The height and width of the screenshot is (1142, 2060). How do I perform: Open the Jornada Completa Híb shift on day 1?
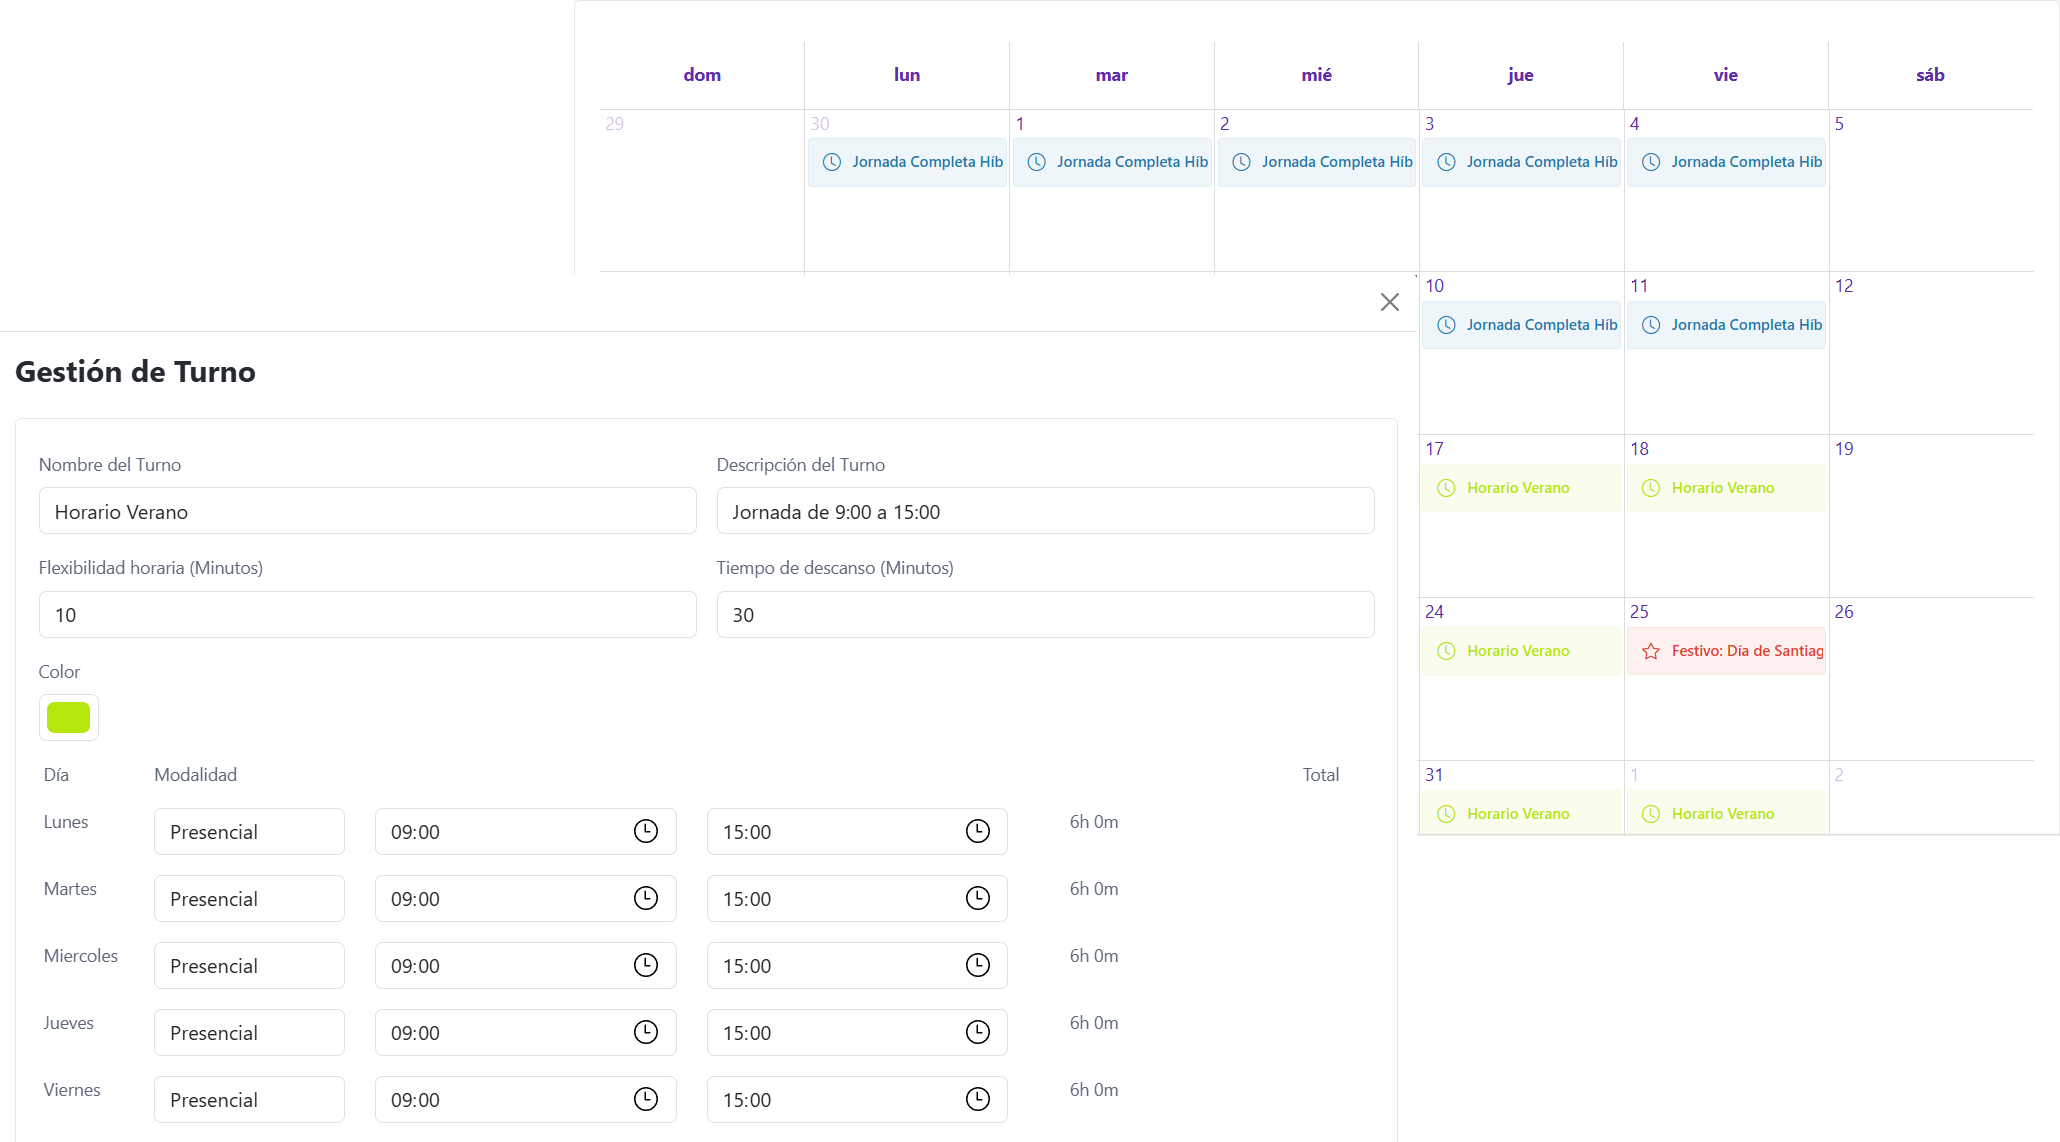click(1112, 162)
